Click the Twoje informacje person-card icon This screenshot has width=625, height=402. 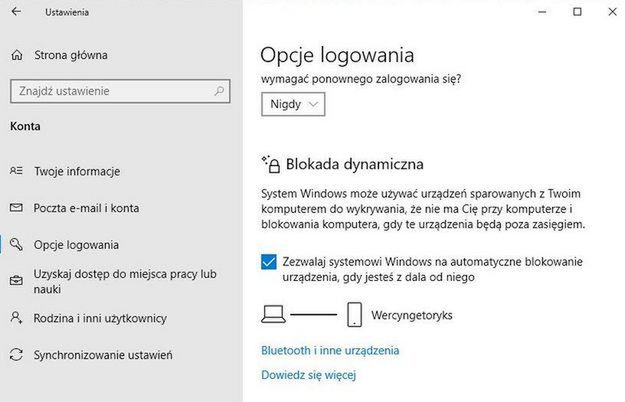click(15, 171)
